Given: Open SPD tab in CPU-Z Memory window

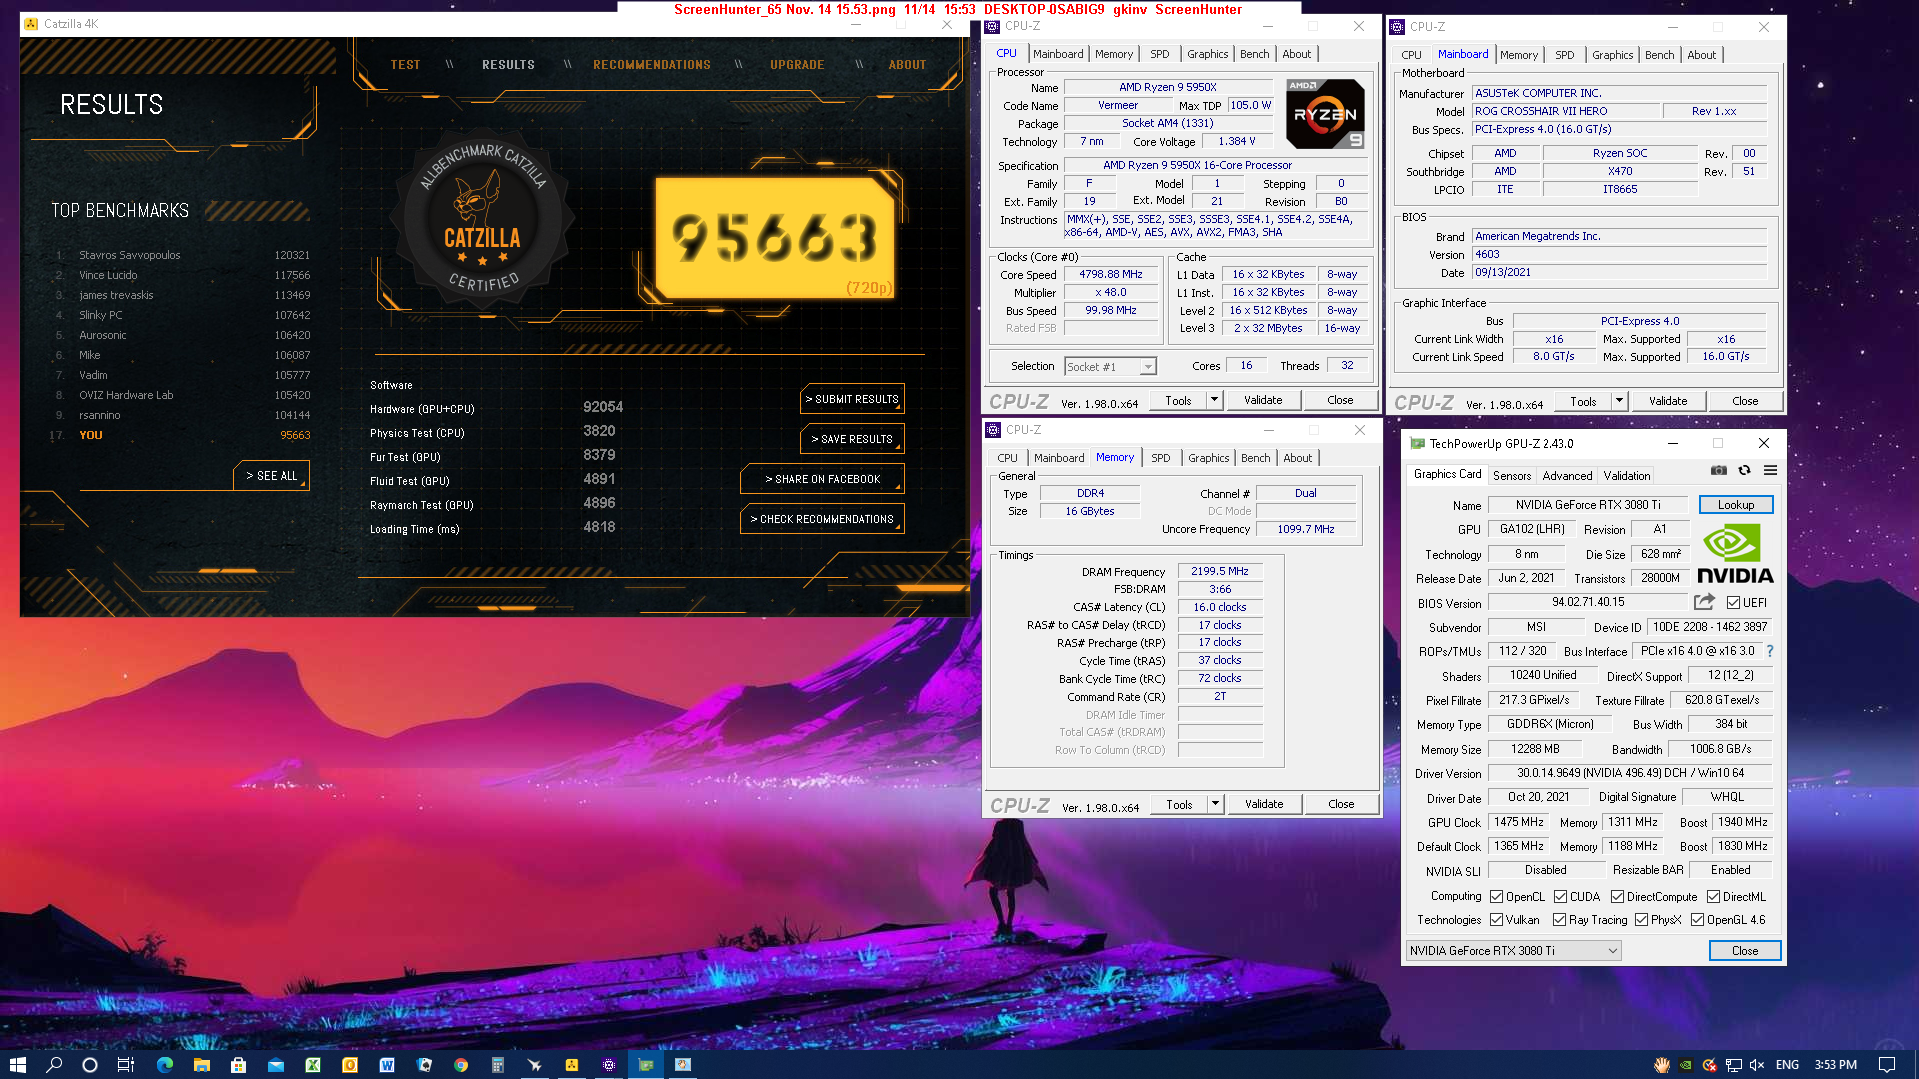Looking at the screenshot, I should 1160,458.
